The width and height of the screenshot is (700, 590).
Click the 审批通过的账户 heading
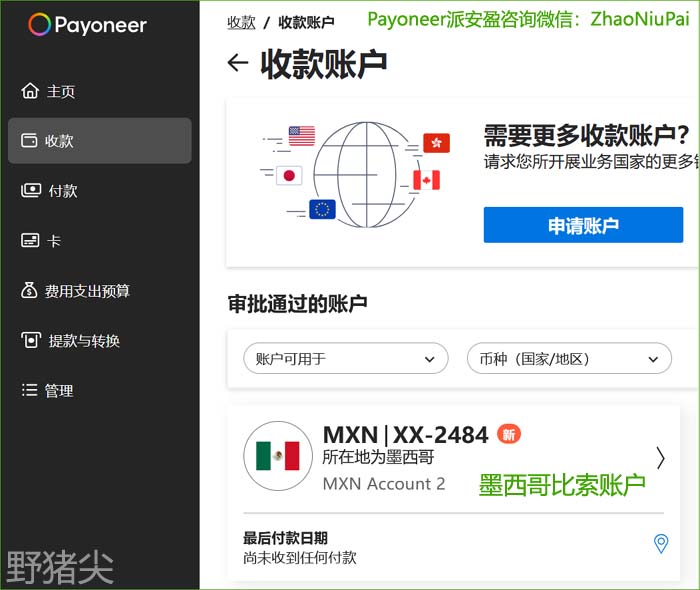click(x=297, y=304)
